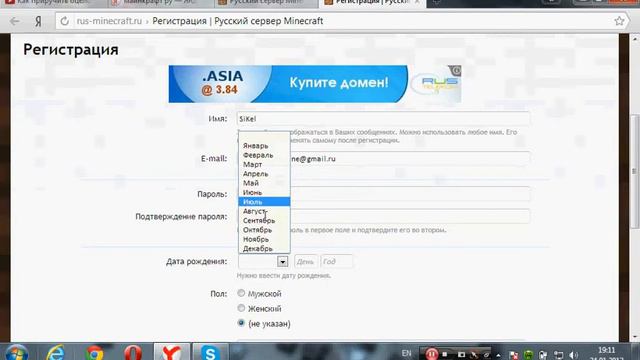Choose Ноябрь from the month list
The height and width of the screenshot is (360, 640).
(264, 239)
